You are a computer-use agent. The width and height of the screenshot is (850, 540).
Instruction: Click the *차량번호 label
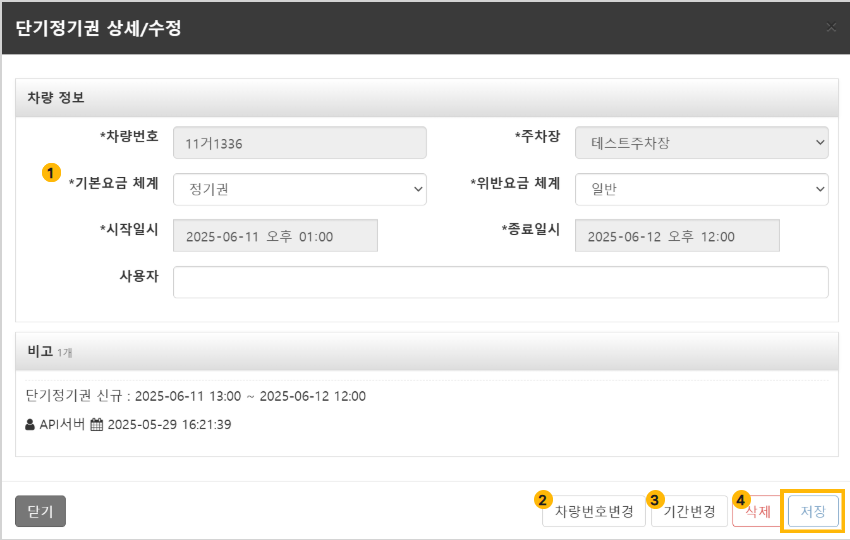pos(129,136)
